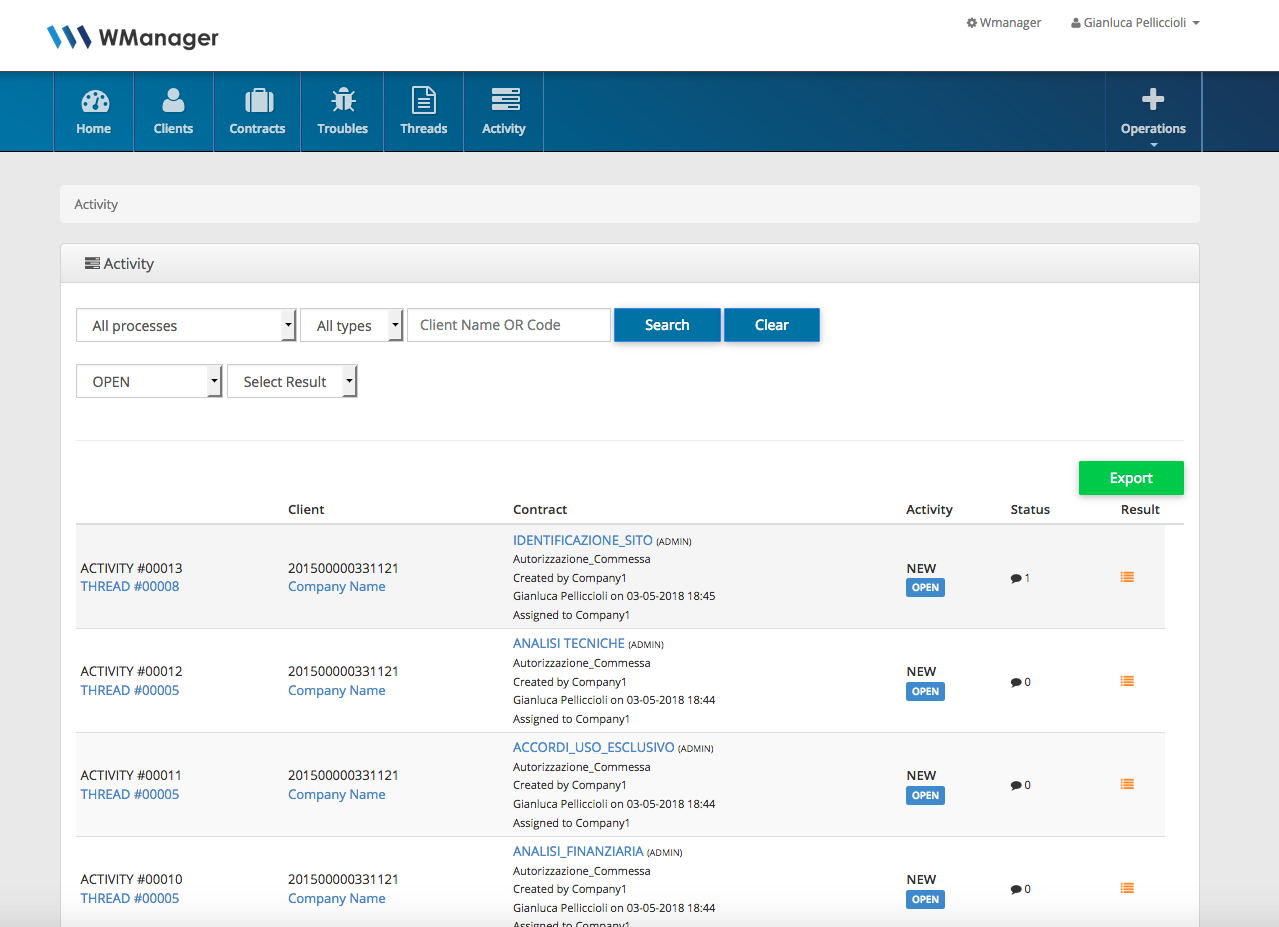1279x927 pixels.
Task: Go to Clients section icon
Action: pyautogui.click(x=173, y=102)
